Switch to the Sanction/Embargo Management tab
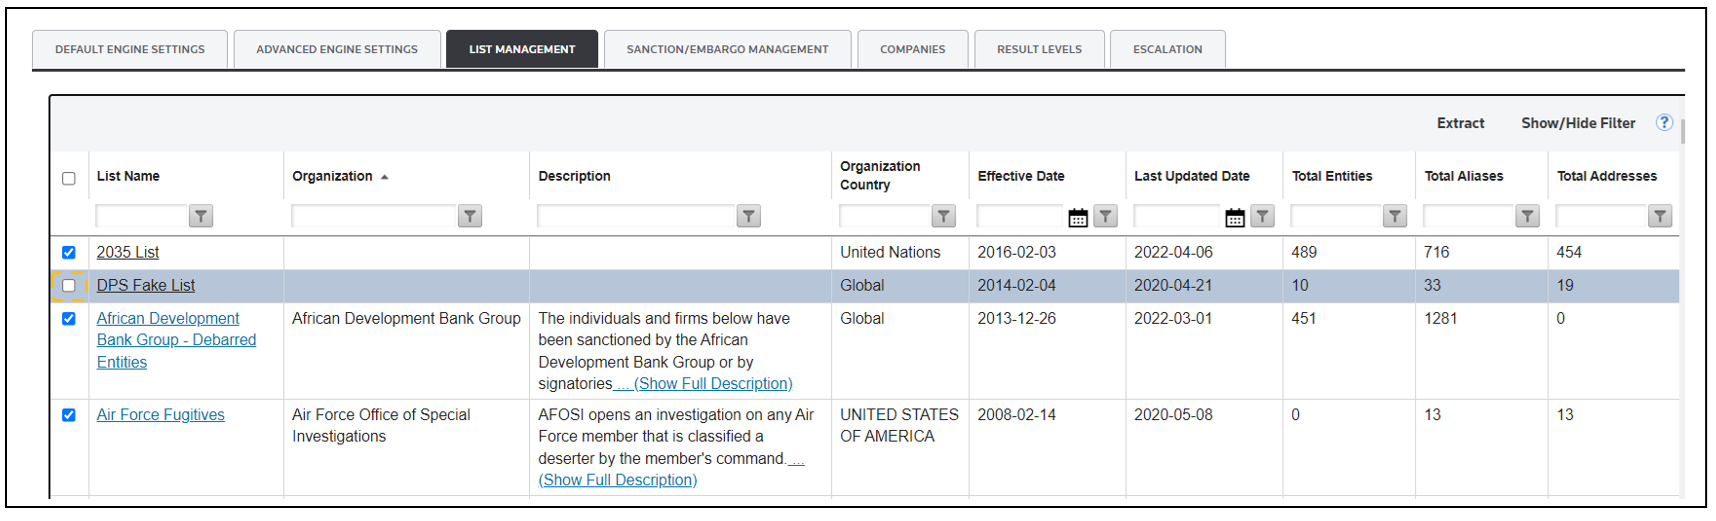 click(727, 49)
